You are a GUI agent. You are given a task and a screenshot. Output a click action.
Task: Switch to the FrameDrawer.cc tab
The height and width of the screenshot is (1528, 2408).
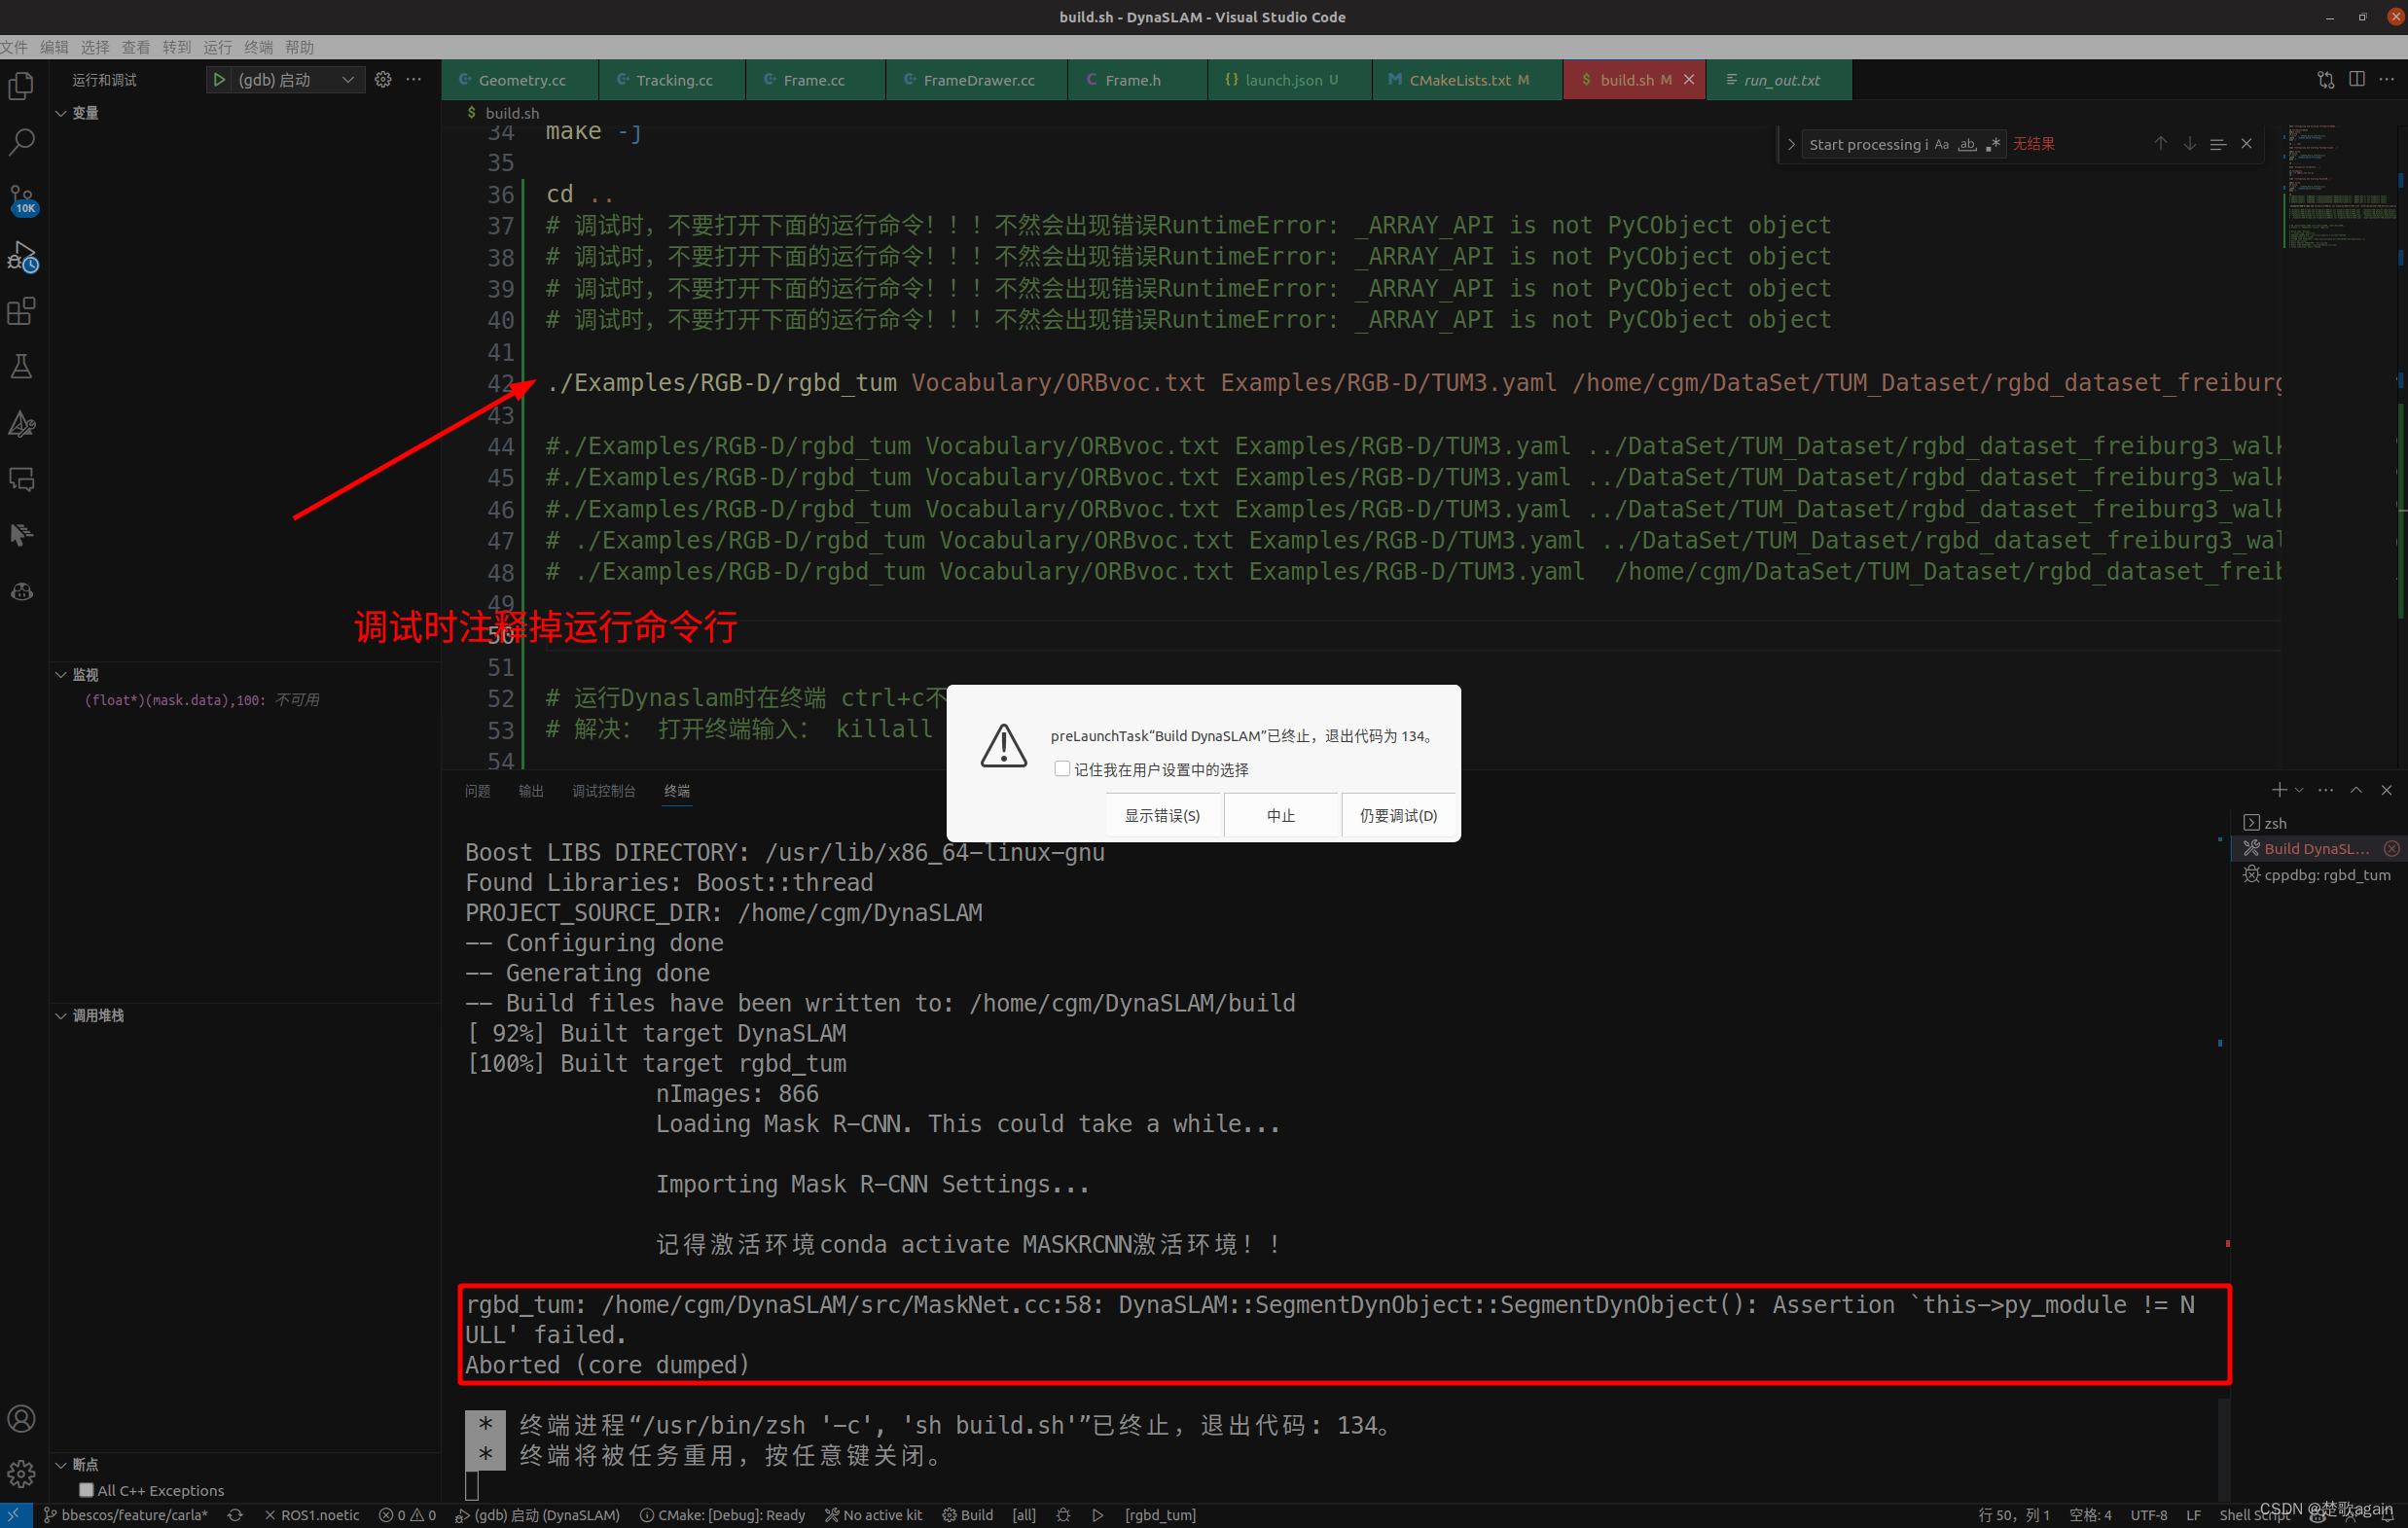[x=977, y=80]
